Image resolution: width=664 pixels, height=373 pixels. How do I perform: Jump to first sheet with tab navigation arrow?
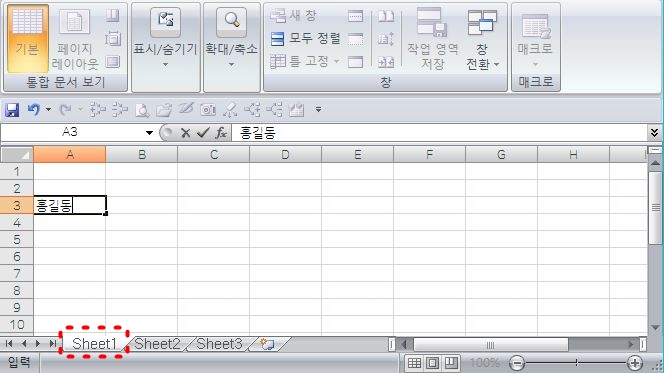click(x=9, y=343)
